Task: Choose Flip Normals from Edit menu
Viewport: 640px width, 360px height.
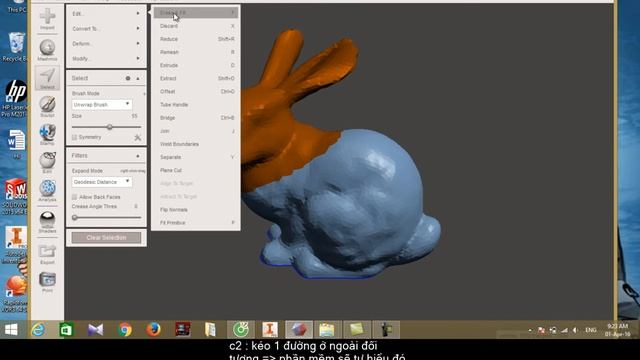Action: pyautogui.click(x=196, y=210)
